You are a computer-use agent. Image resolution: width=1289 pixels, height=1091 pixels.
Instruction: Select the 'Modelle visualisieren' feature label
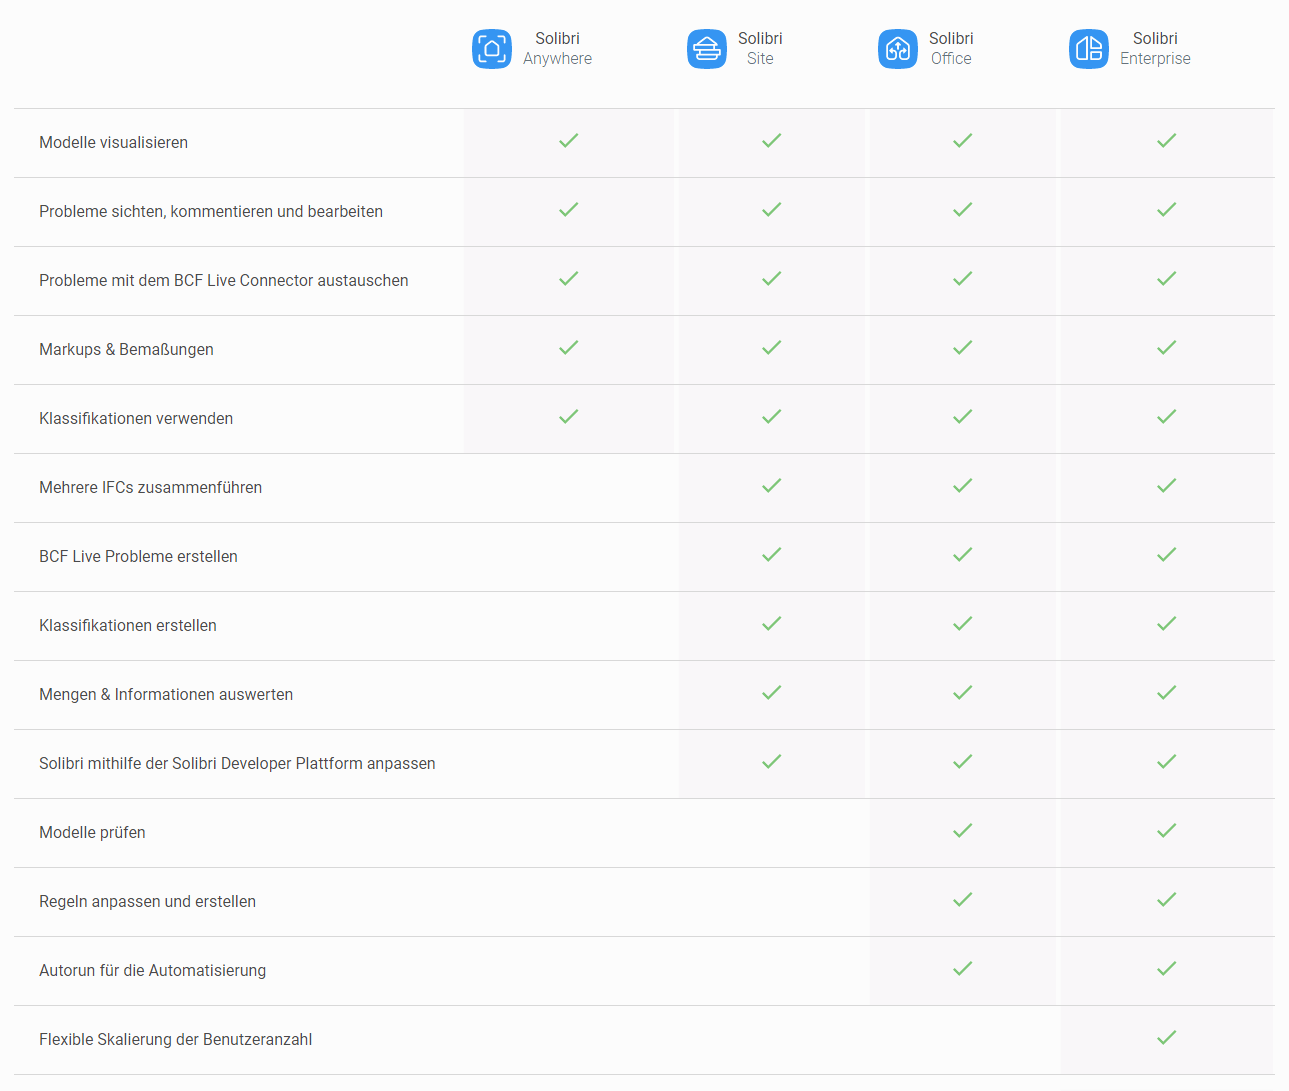(x=113, y=143)
